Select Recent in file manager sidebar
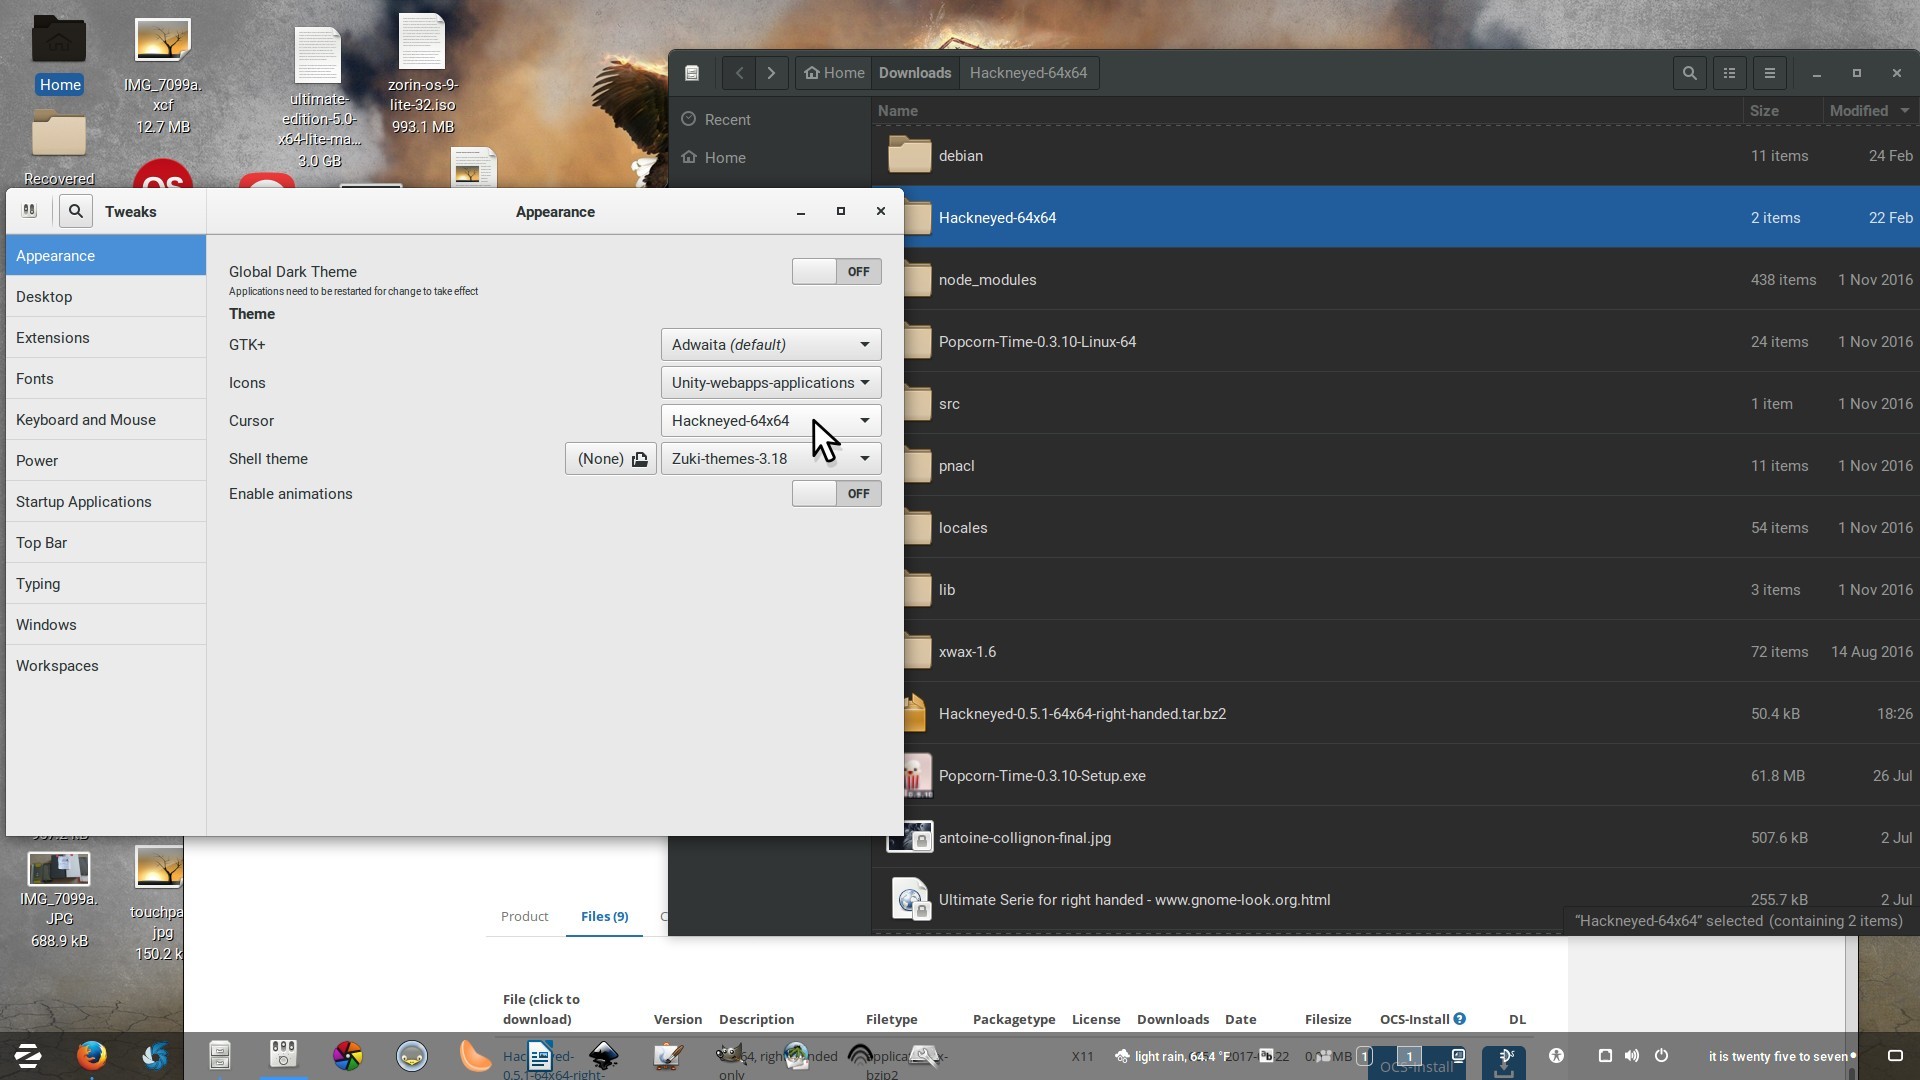The width and height of the screenshot is (1920, 1080). [x=727, y=120]
